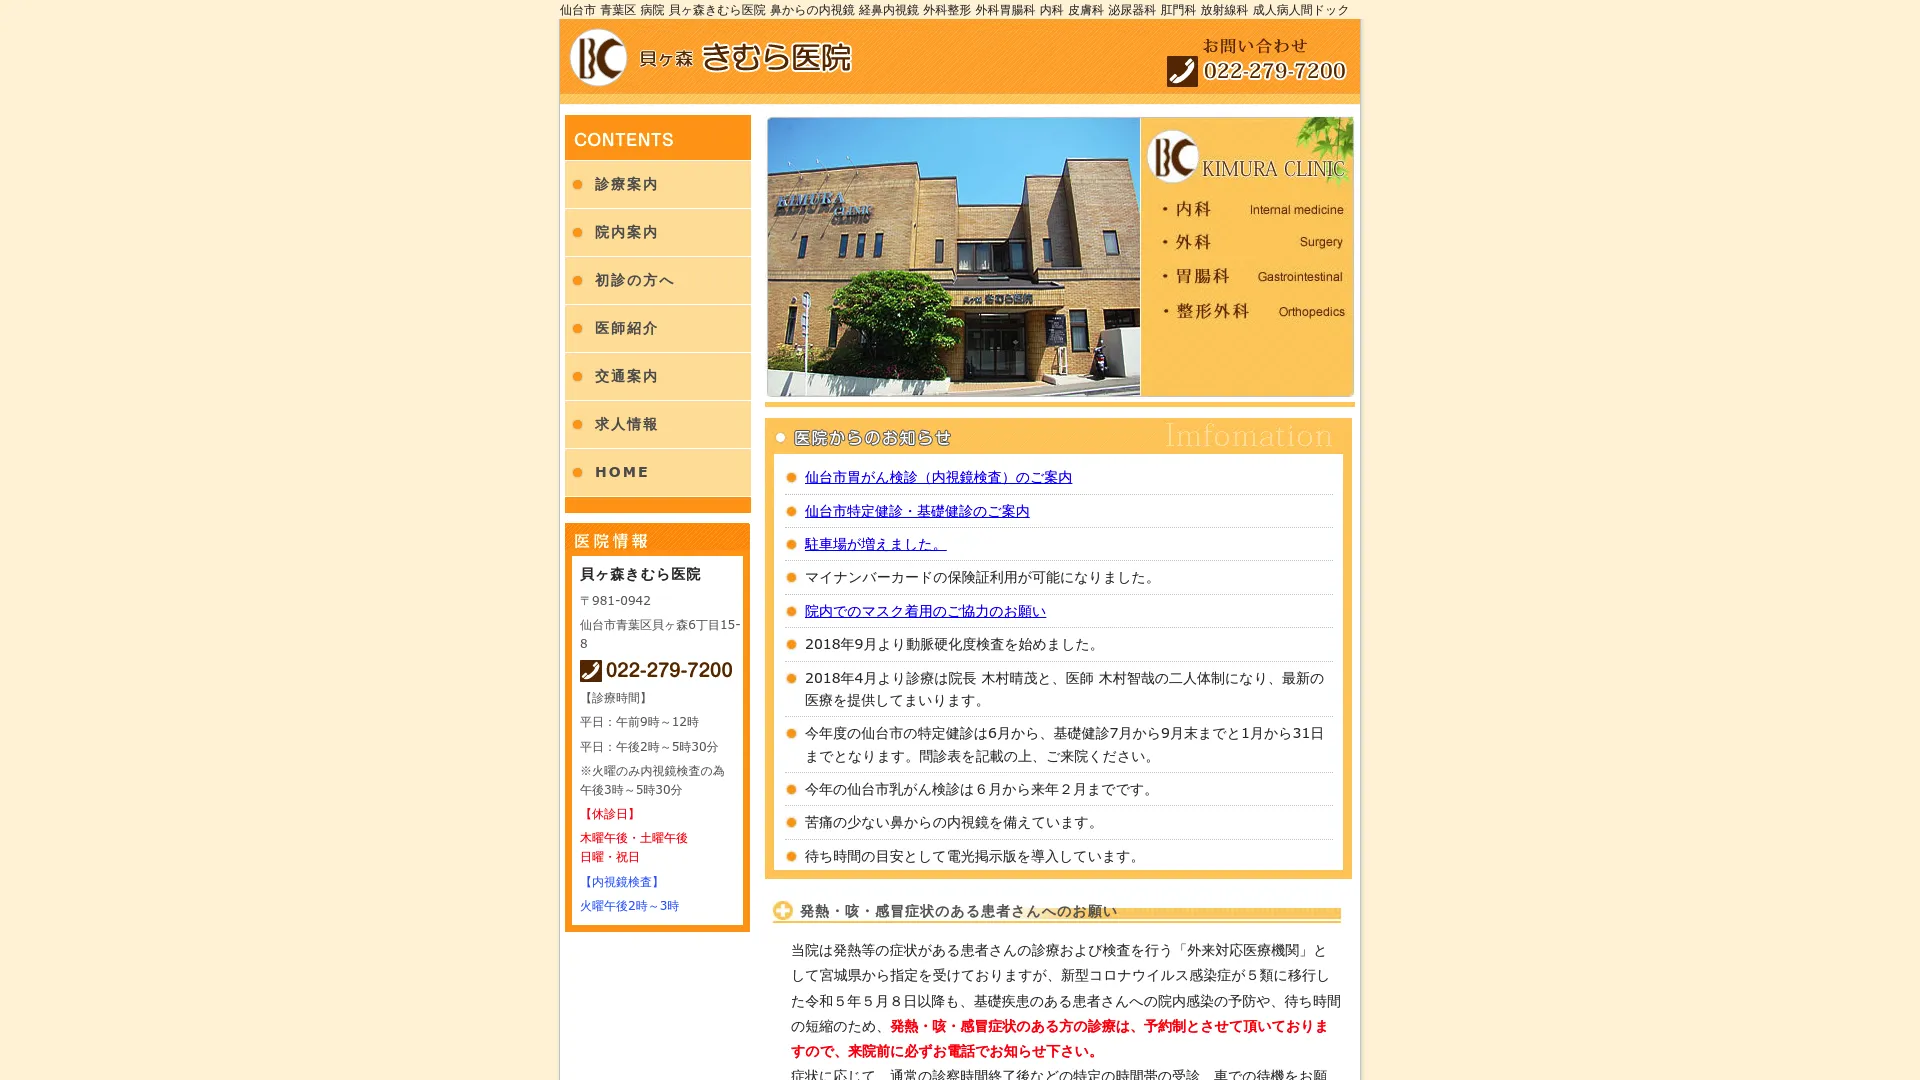This screenshot has height=1080, width=1920.
Task: Open the 院内案内 menu item
Action: click(657, 232)
